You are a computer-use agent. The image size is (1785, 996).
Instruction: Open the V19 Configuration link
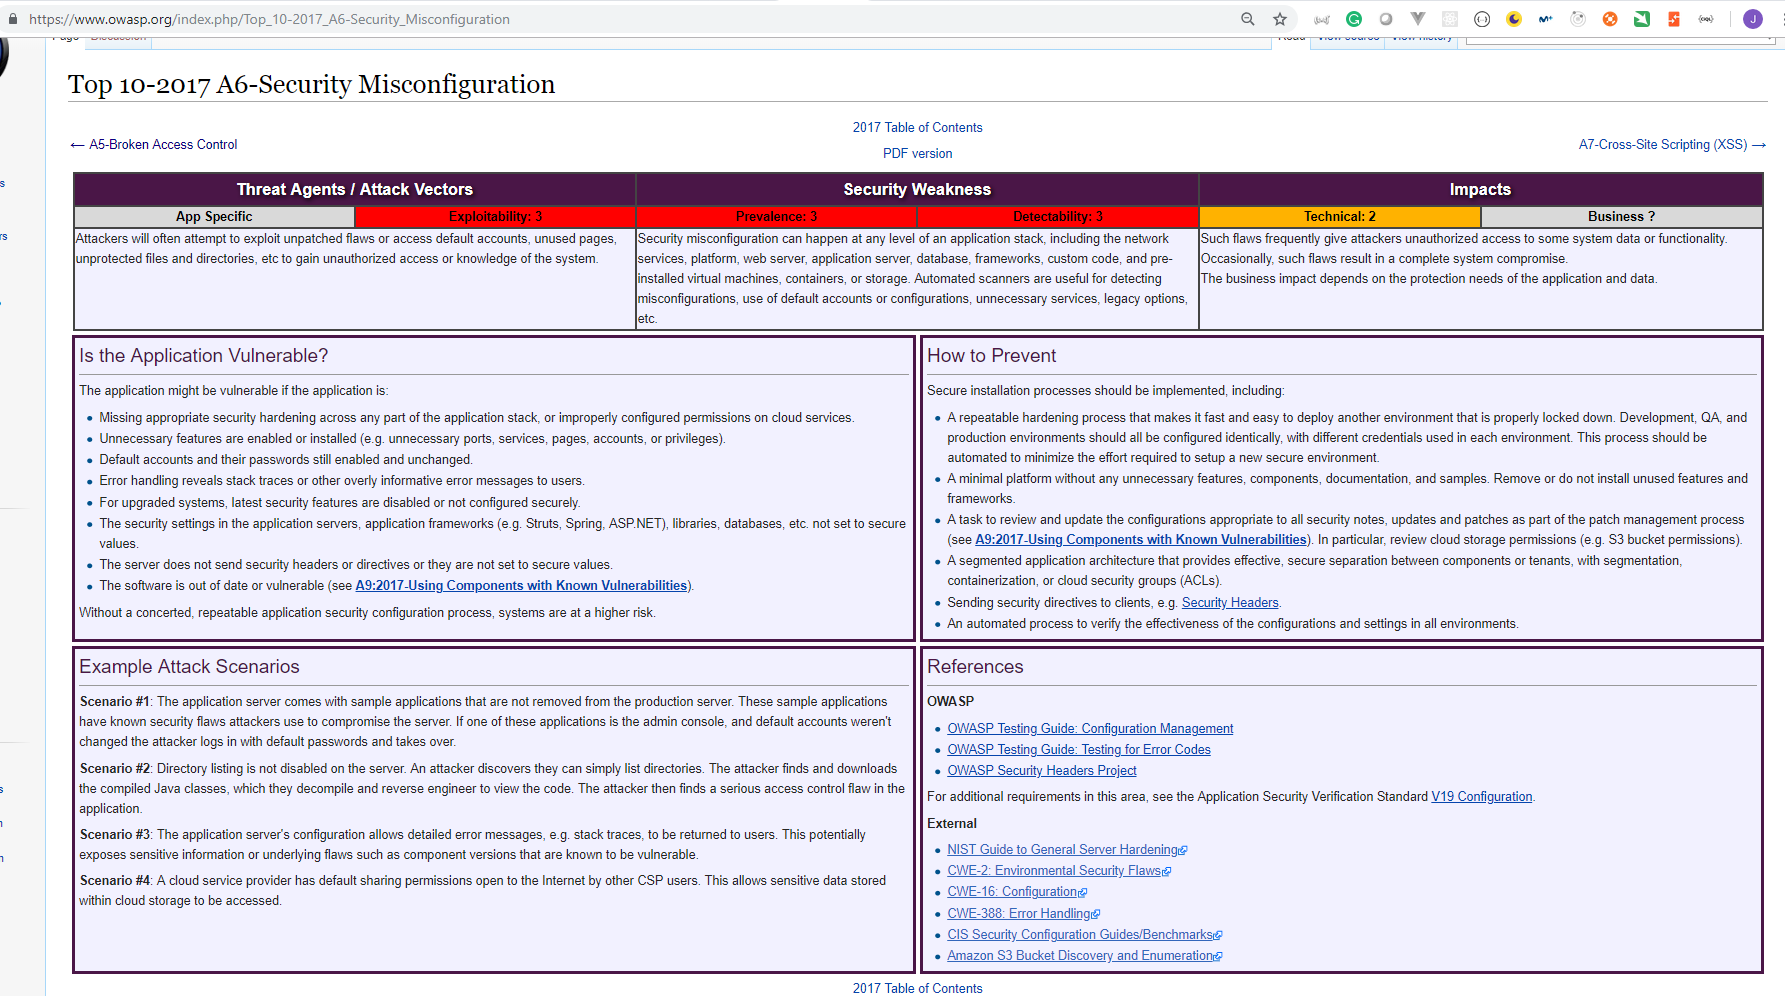[1481, 797]
